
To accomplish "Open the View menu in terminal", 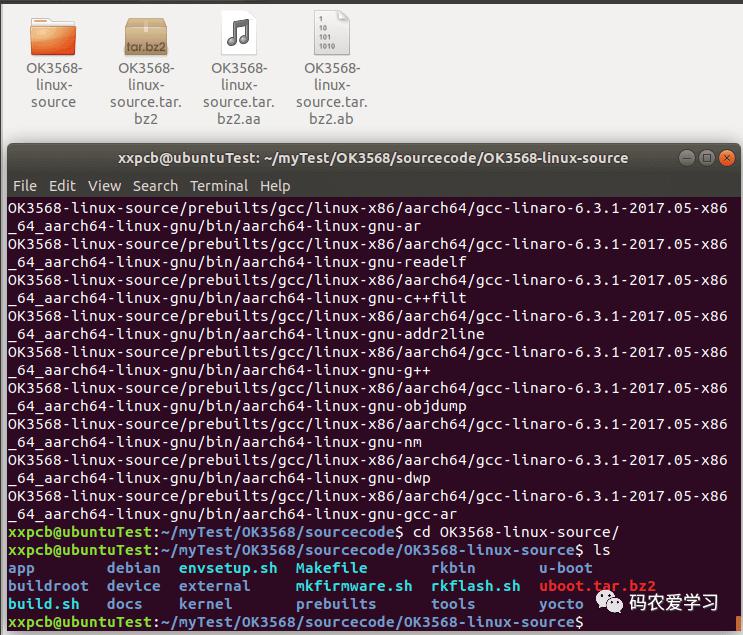I will tap(104, 186).
